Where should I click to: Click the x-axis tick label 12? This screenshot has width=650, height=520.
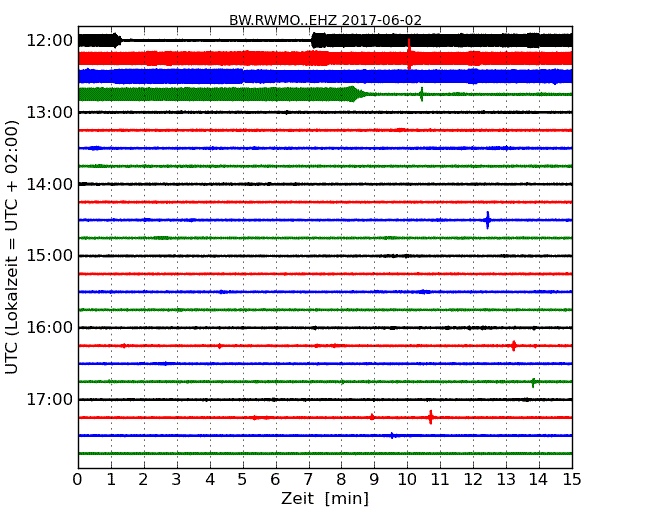point(473,480)
